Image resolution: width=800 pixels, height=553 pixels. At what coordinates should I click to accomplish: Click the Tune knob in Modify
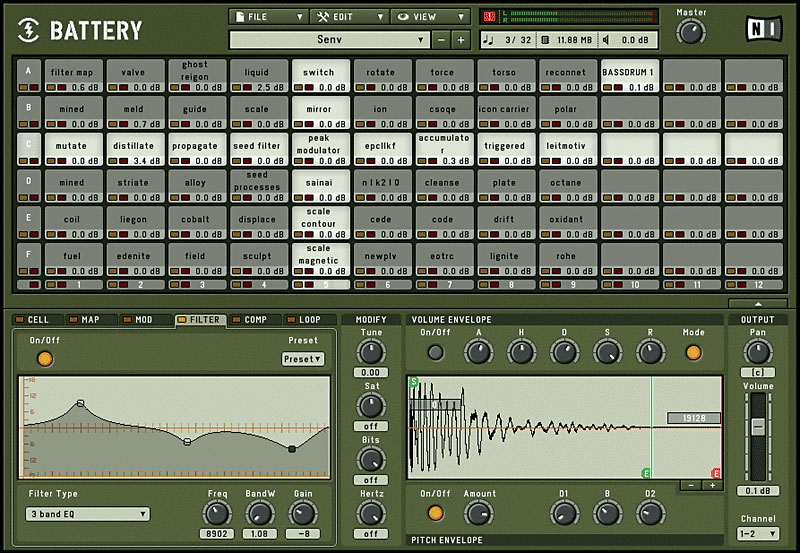(x=371, y=351)
